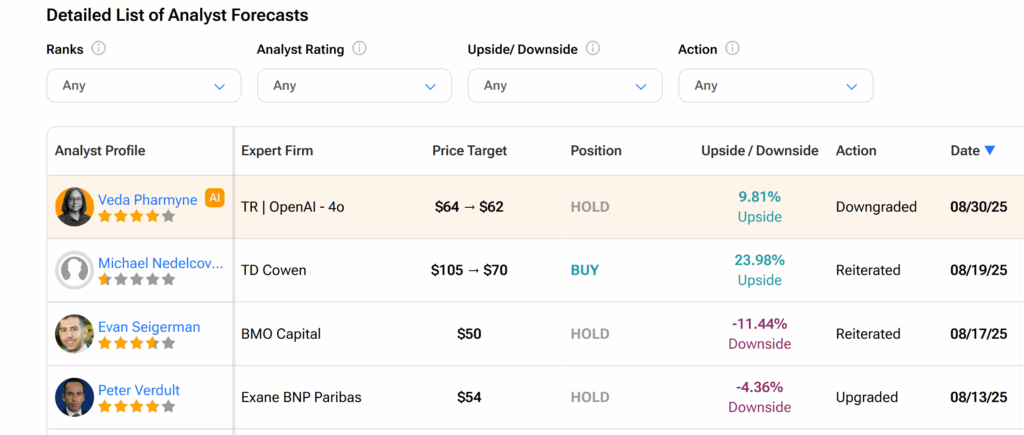
Task: Expand the Analyst Rating dropdown
Action: coord(354,86)
